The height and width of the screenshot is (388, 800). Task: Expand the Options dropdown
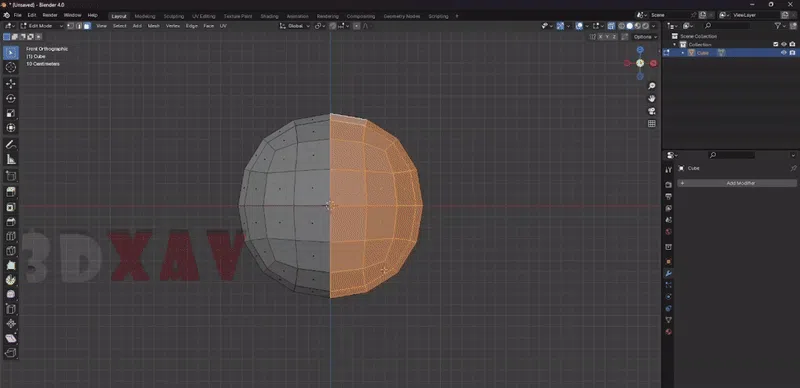point(644,37)
